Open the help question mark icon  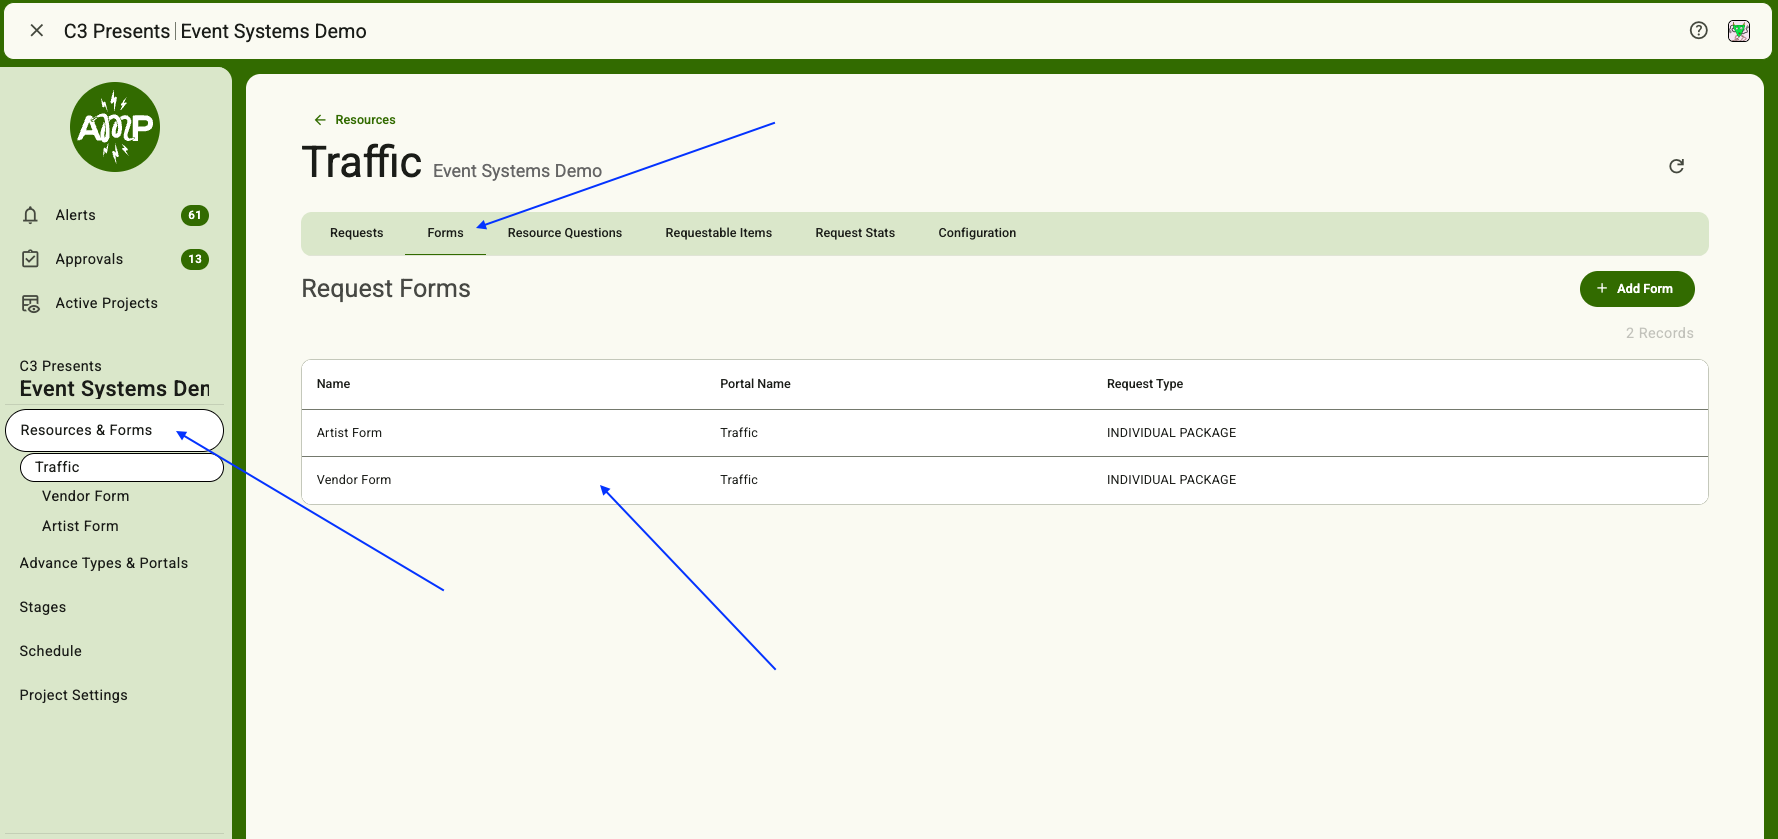click(1698, 31)
